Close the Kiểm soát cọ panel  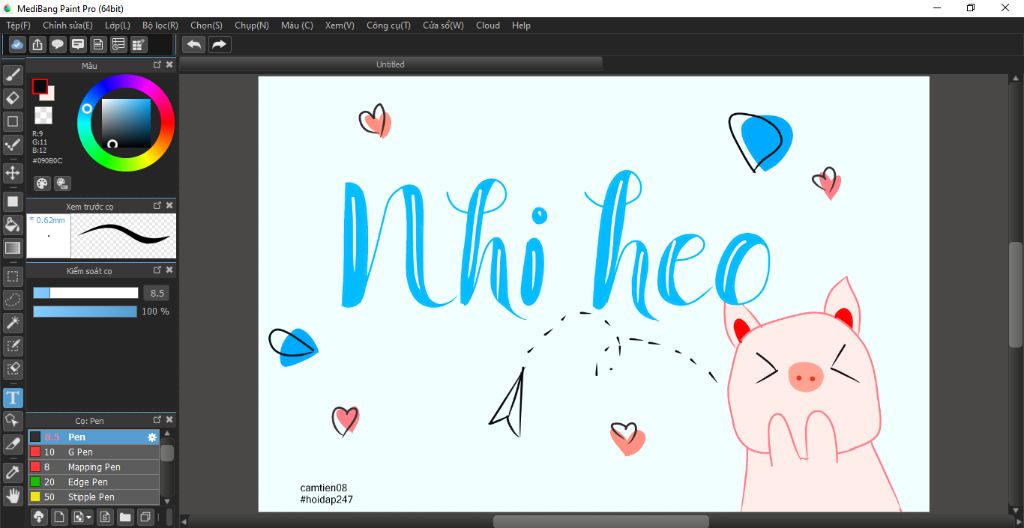[170, 269]
